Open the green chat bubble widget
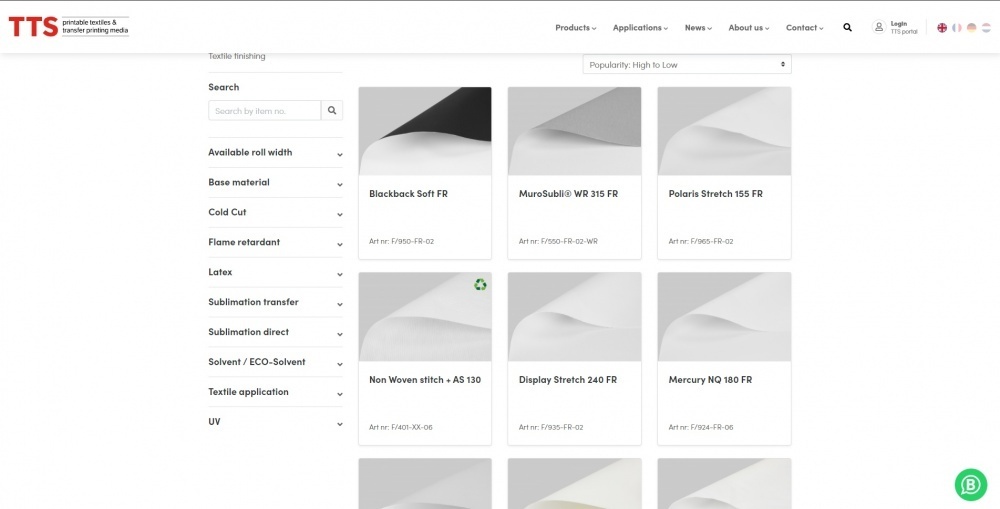Viewport: 1000px width, 509px height. pos(971,485)
